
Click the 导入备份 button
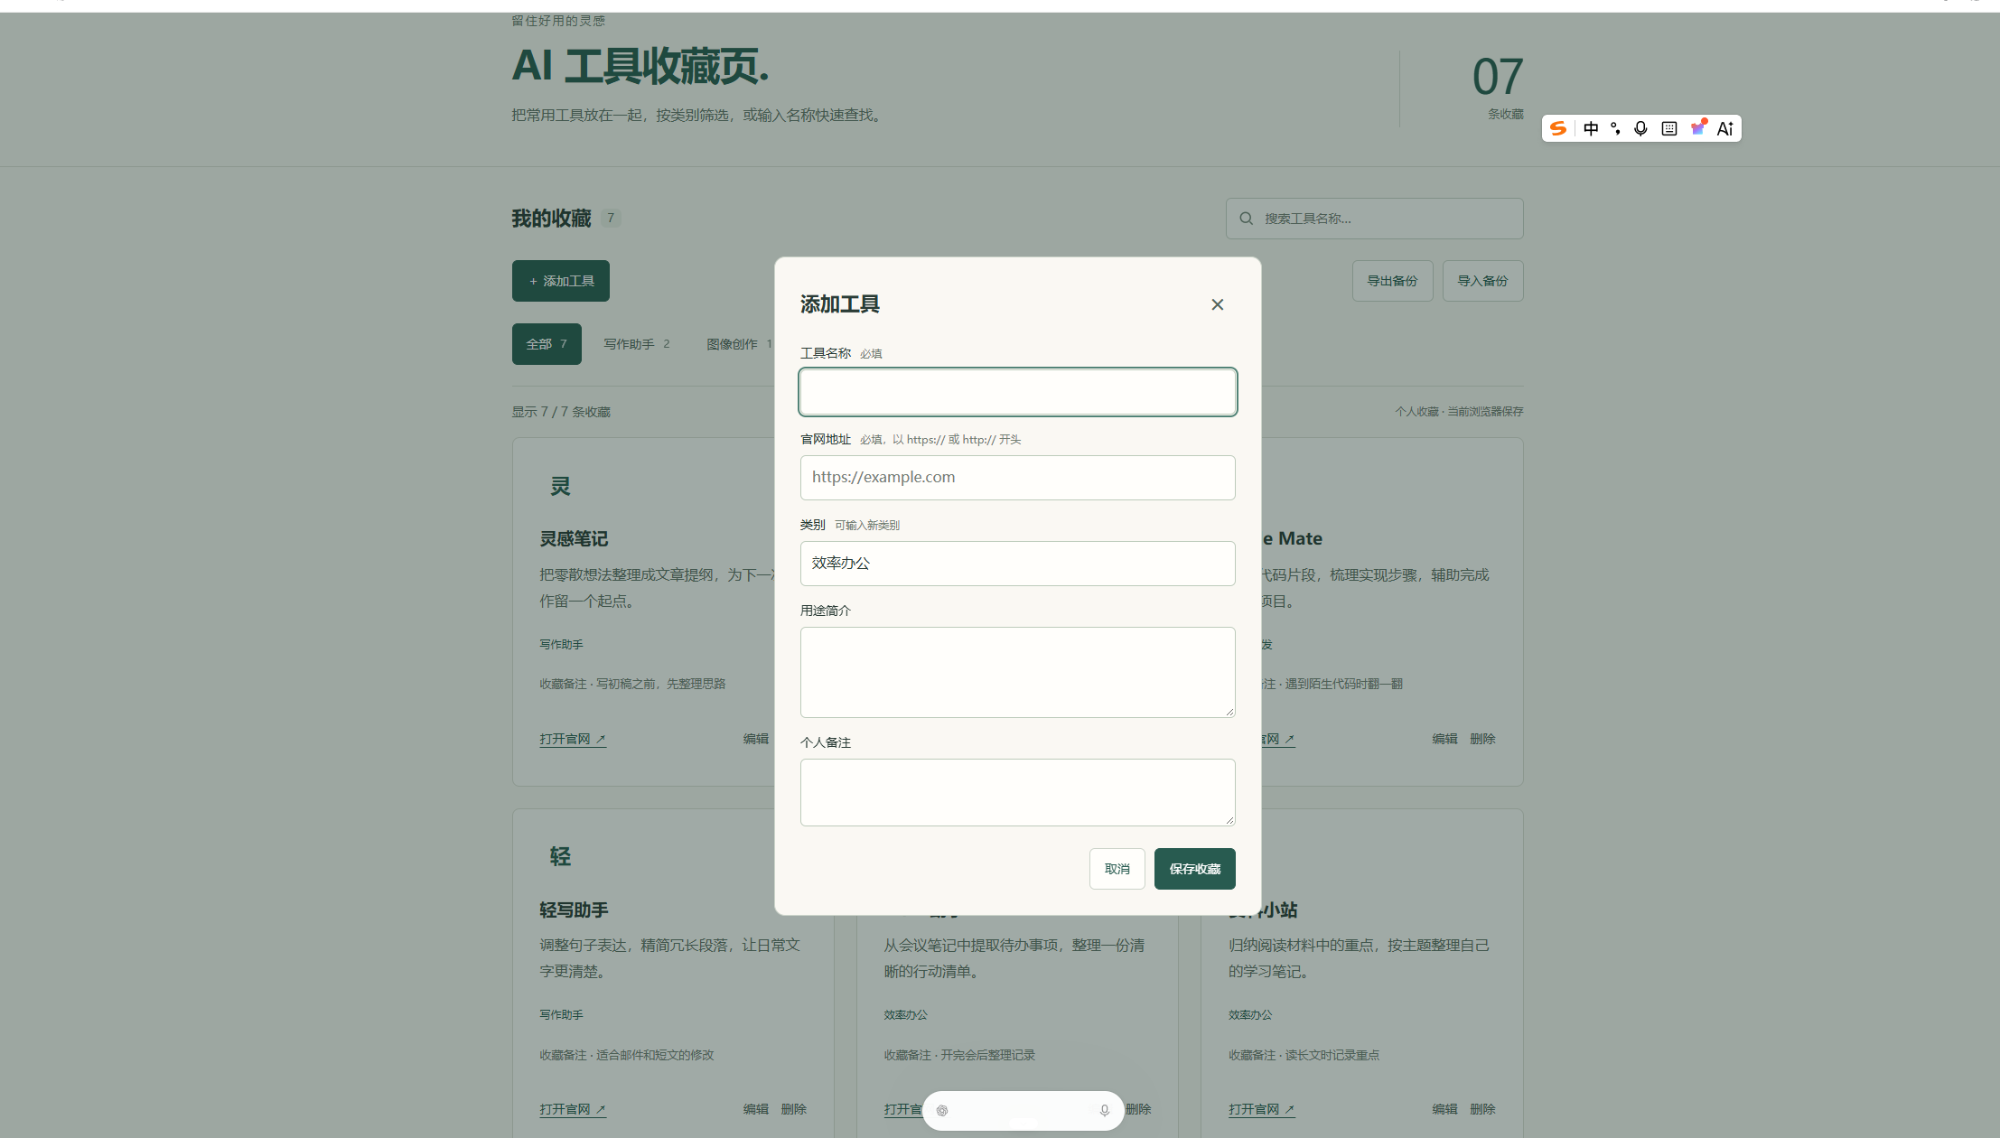1483,281
